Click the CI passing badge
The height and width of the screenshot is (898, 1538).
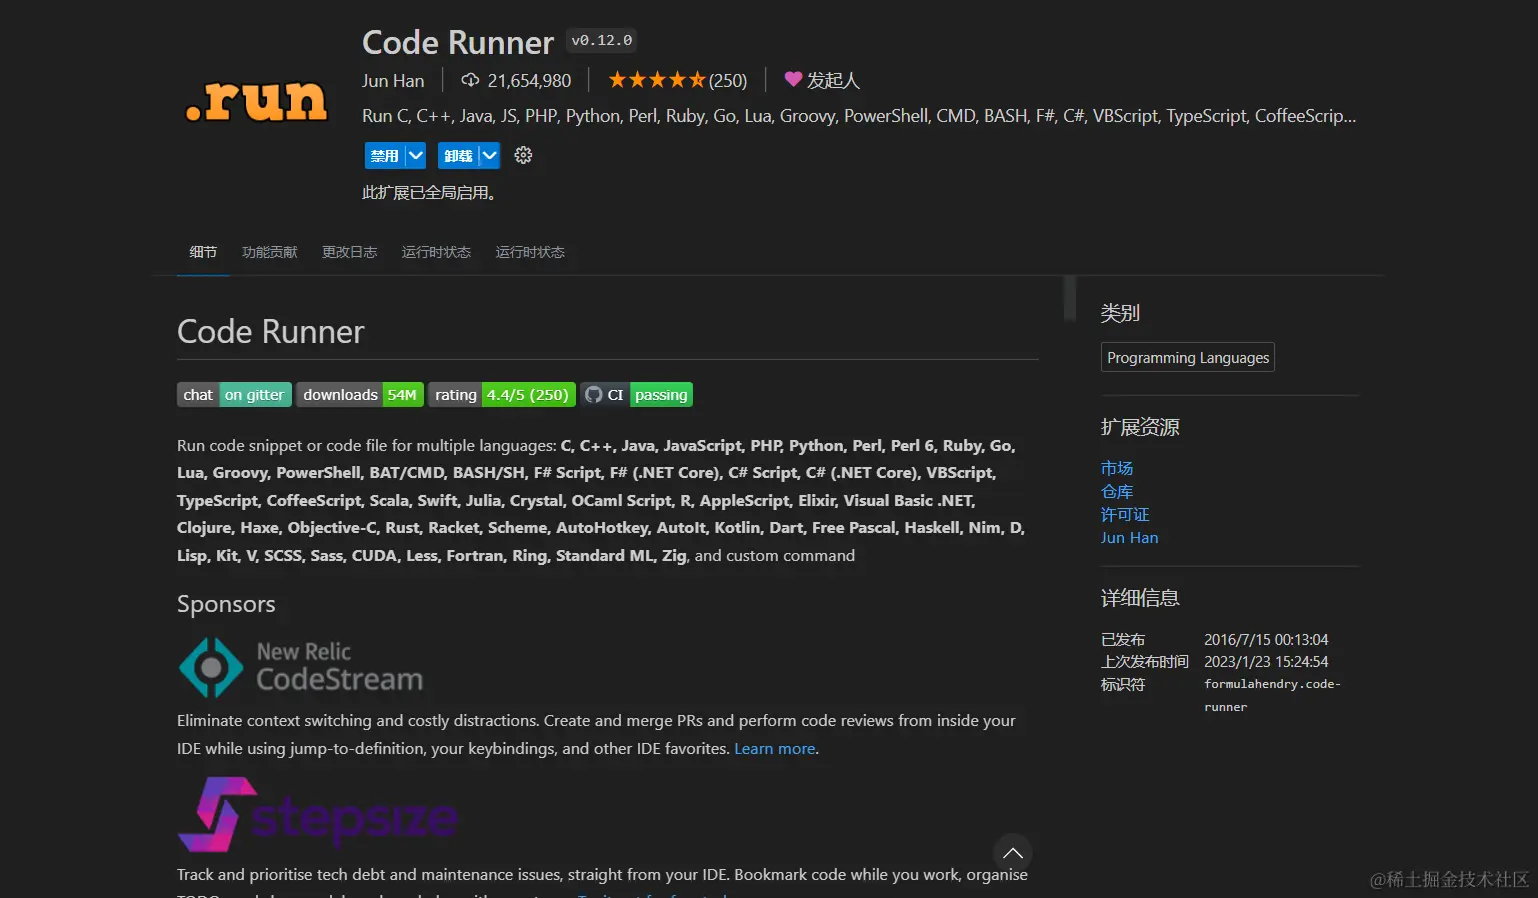click(x=637, y=395)
